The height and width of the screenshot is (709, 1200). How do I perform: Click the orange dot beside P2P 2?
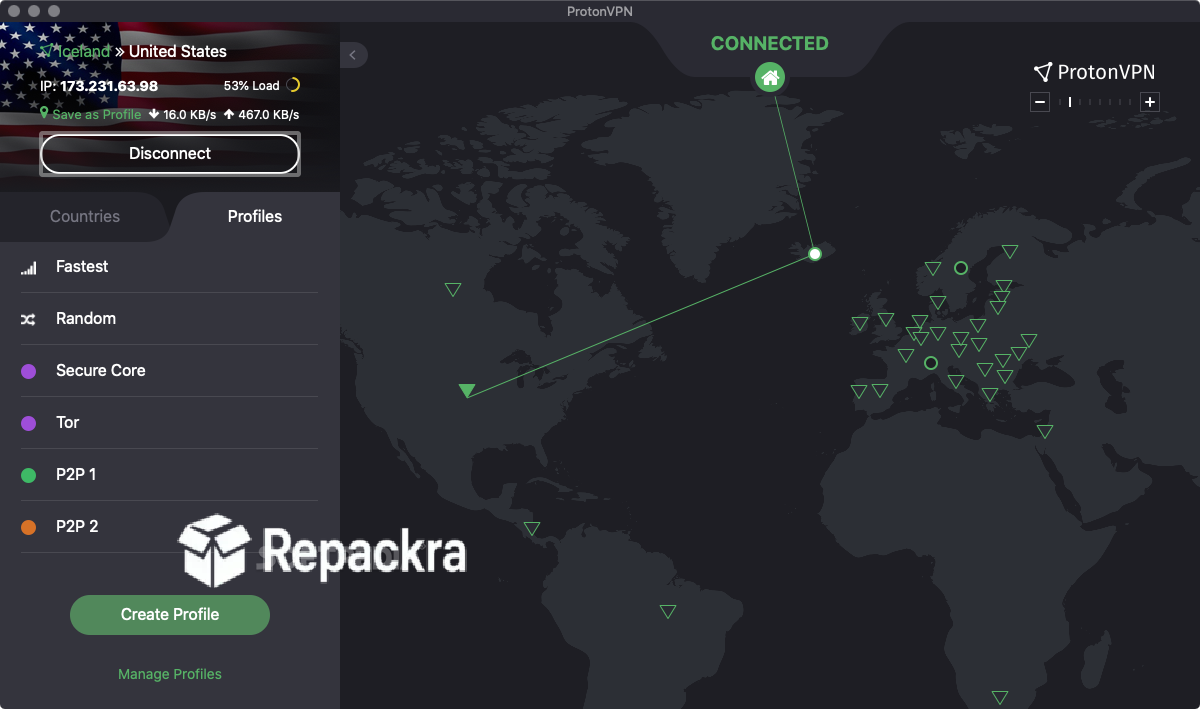coord(29,527)
